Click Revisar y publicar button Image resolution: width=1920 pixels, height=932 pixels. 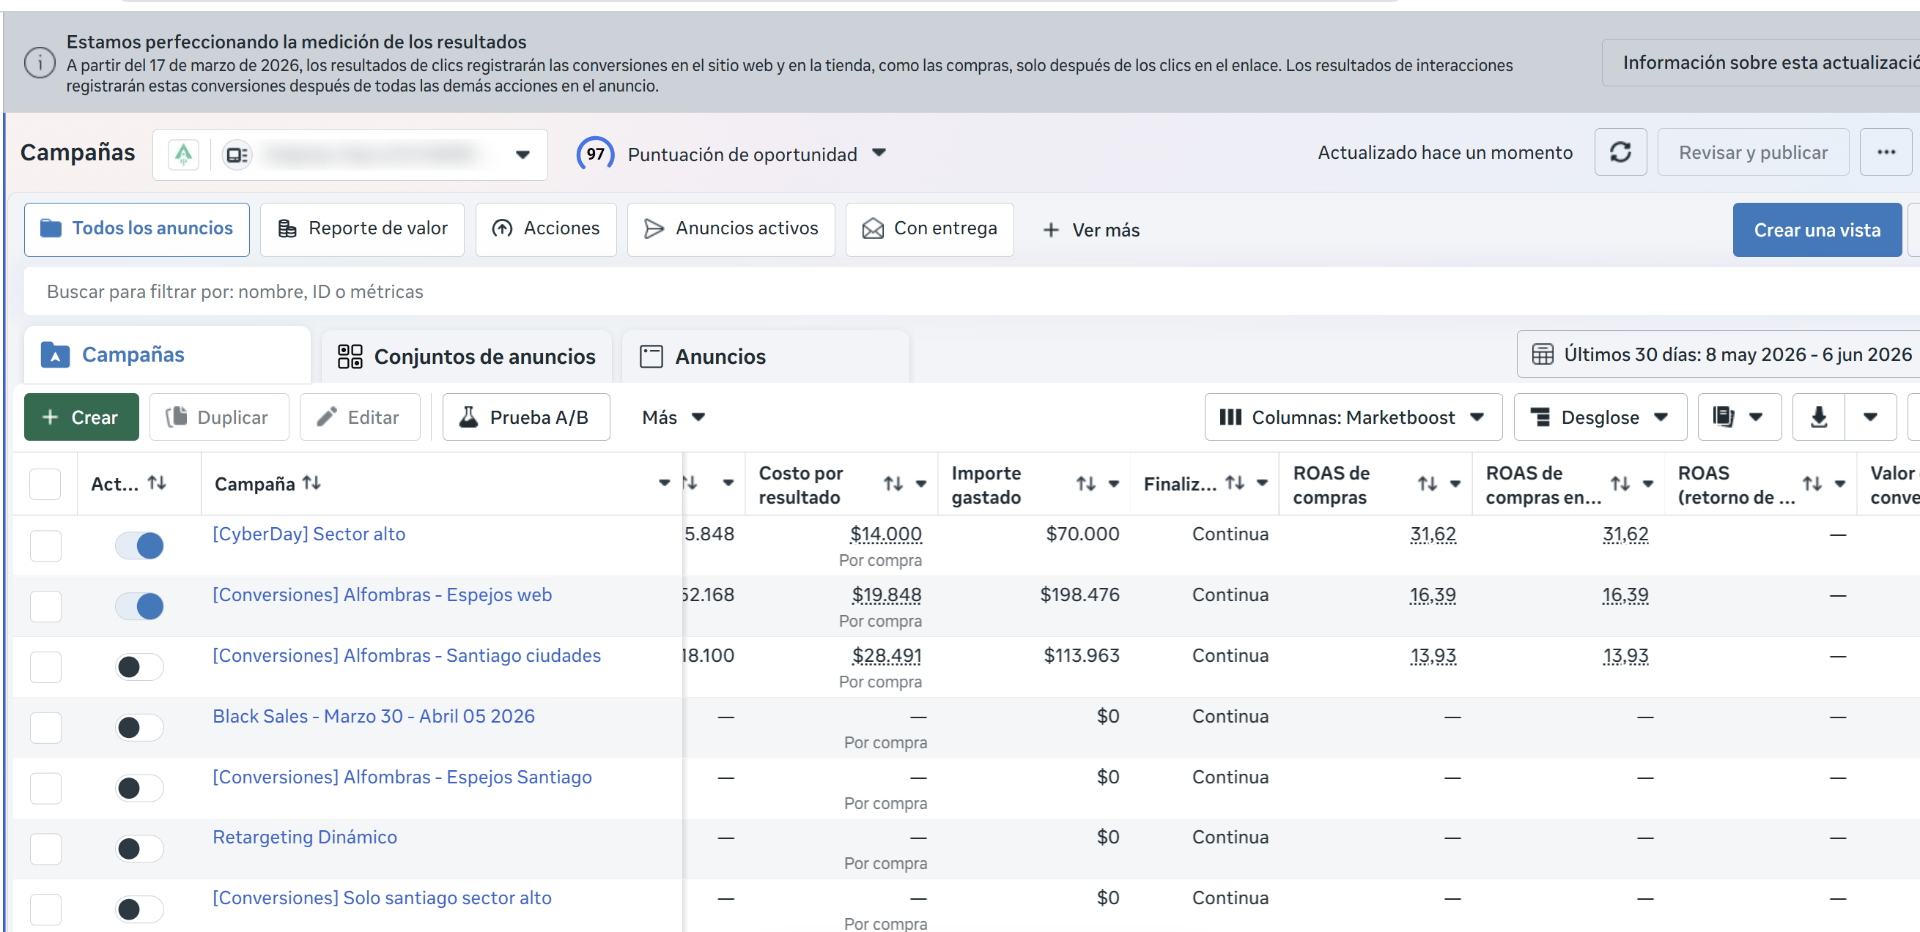tap(1753, 152)
